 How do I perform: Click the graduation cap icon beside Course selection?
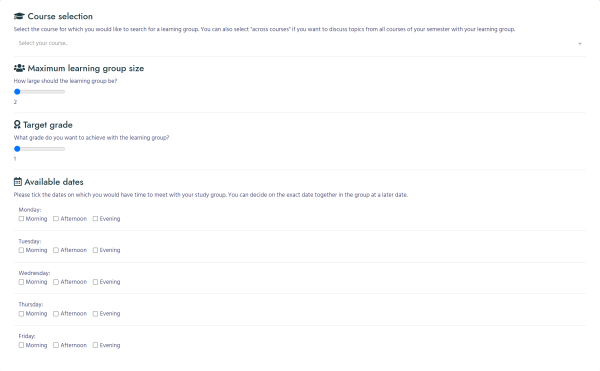click(x=19, y=16)
